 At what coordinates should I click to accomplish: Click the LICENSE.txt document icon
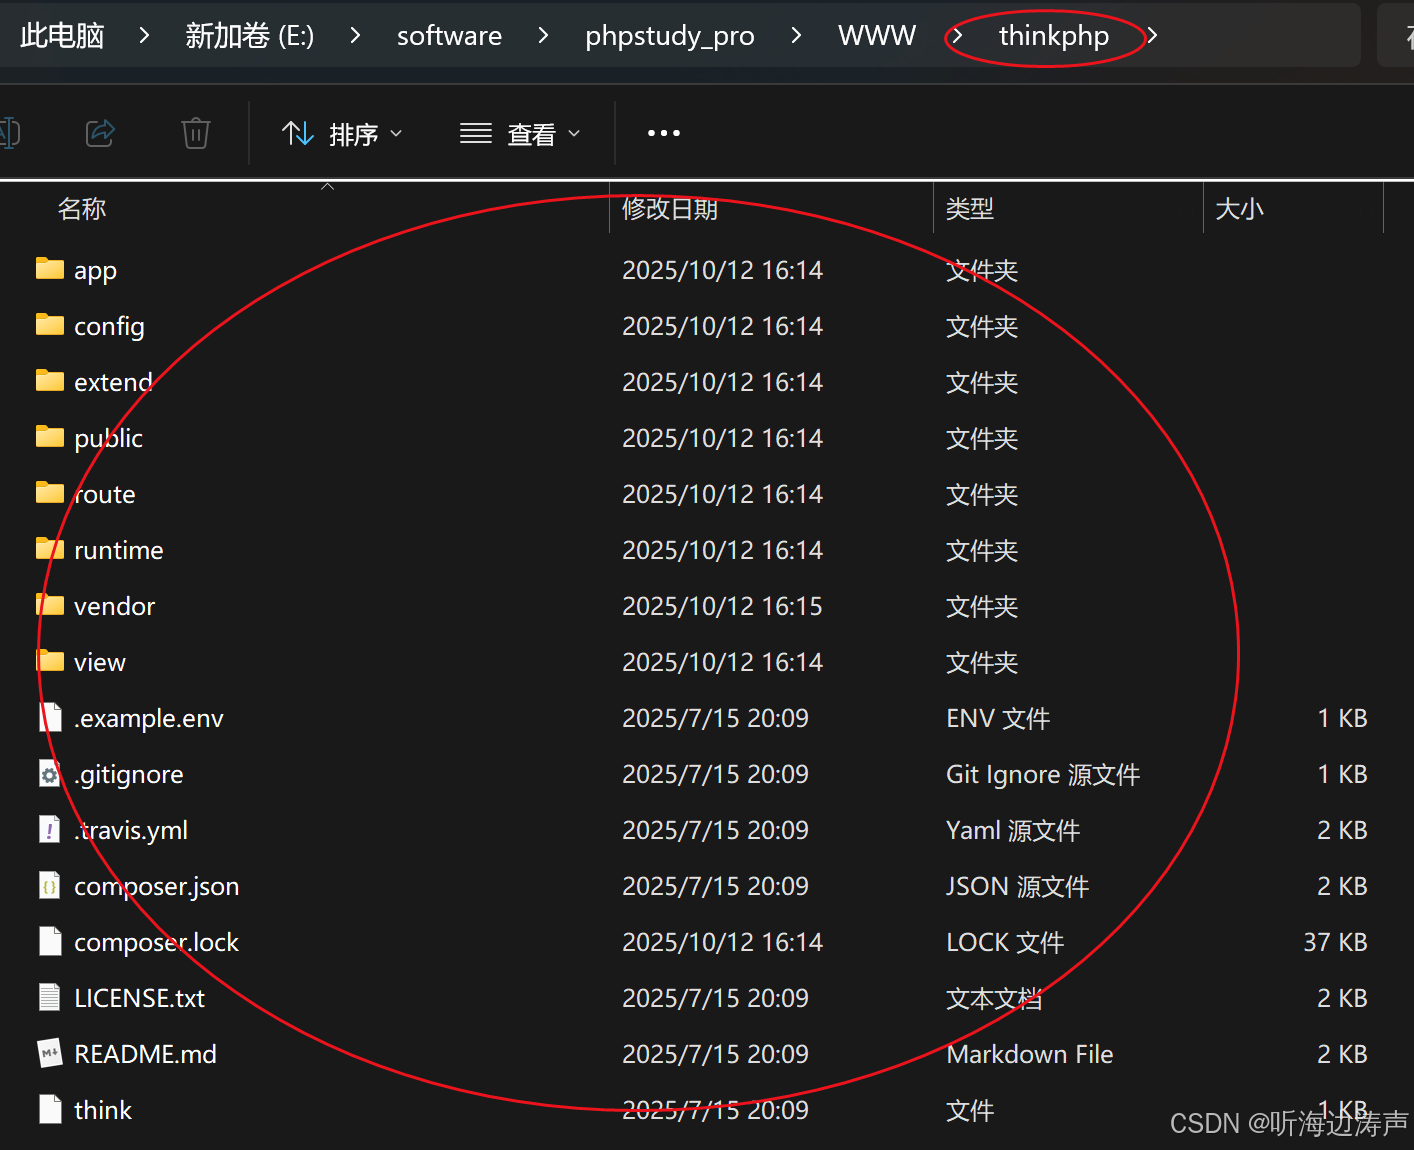click(50, 997)
